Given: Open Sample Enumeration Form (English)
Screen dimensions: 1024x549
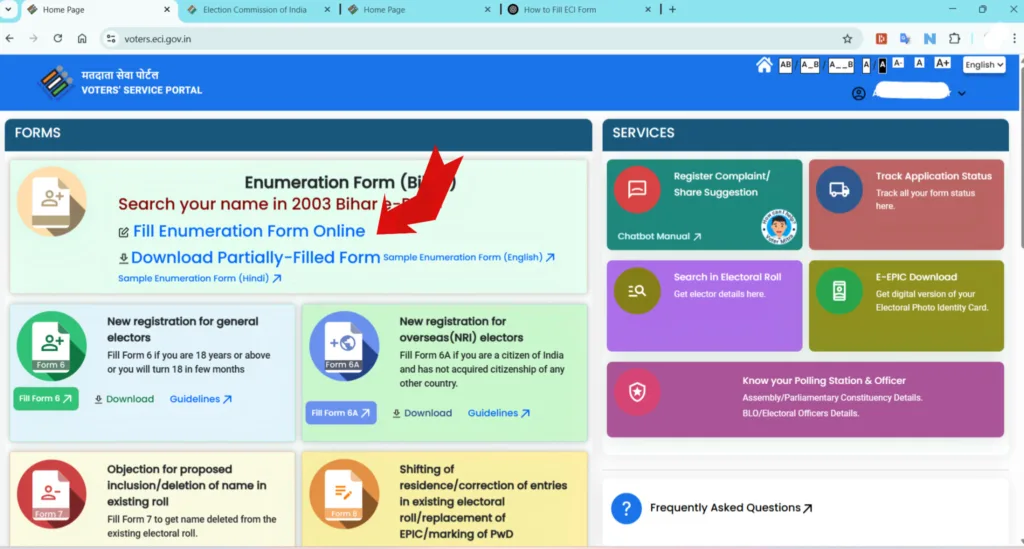Looking at the screenshot, I should click(x=468, y=257).
